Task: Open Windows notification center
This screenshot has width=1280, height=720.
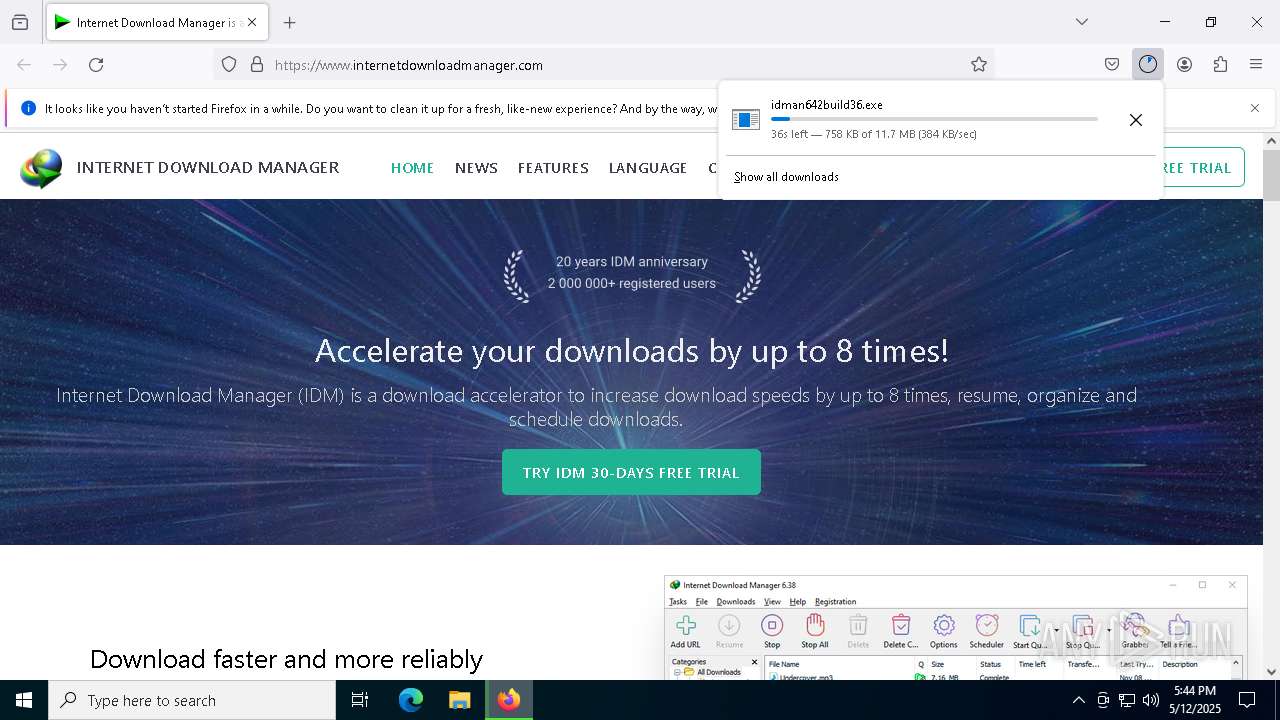Action: tap(1247, 700)
